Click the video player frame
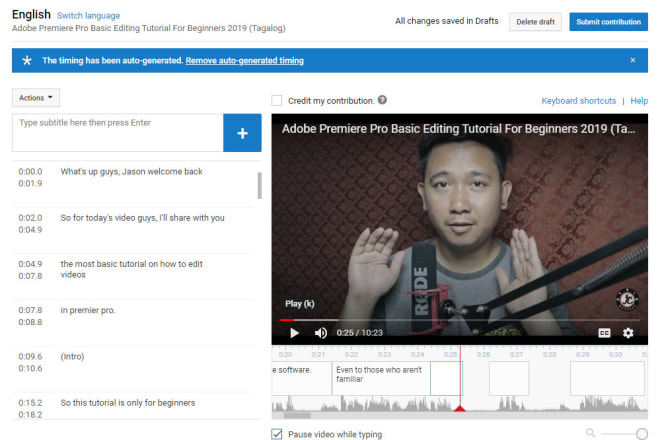 click(x=460, y=229)
